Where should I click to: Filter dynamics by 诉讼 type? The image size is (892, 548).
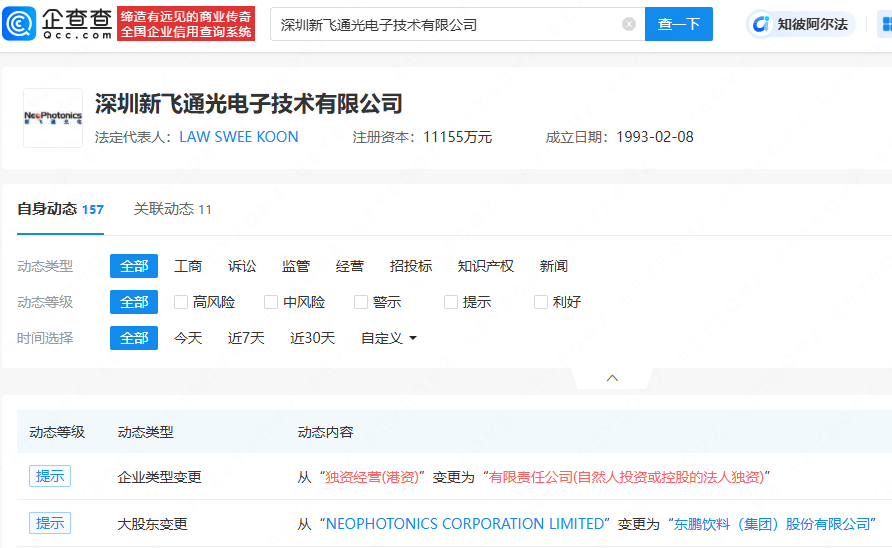coord(242,266)
